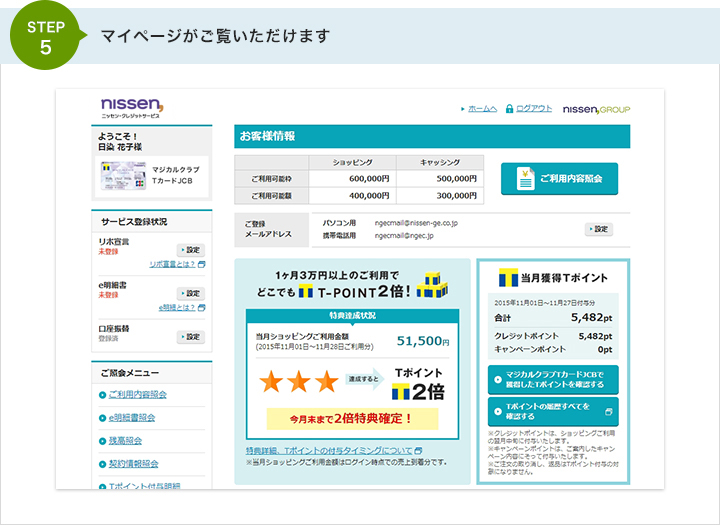Click shopping ご利用可能額 400,000円 cell

pyautogui.click(x=352, y=196)
